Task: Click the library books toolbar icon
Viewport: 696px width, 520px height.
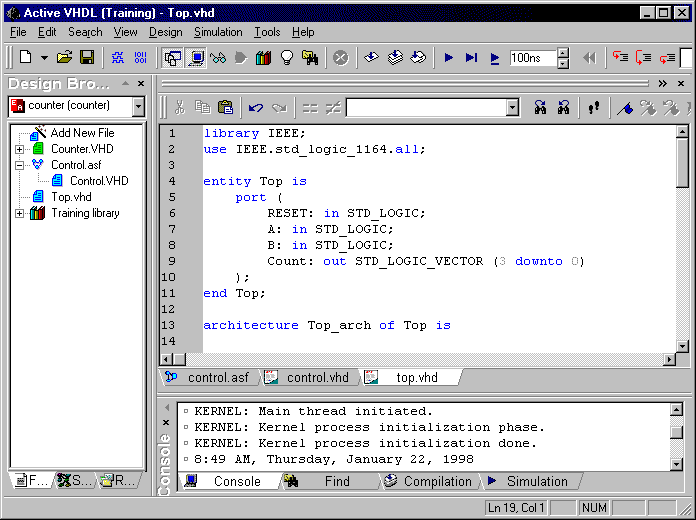Action: 264,58
